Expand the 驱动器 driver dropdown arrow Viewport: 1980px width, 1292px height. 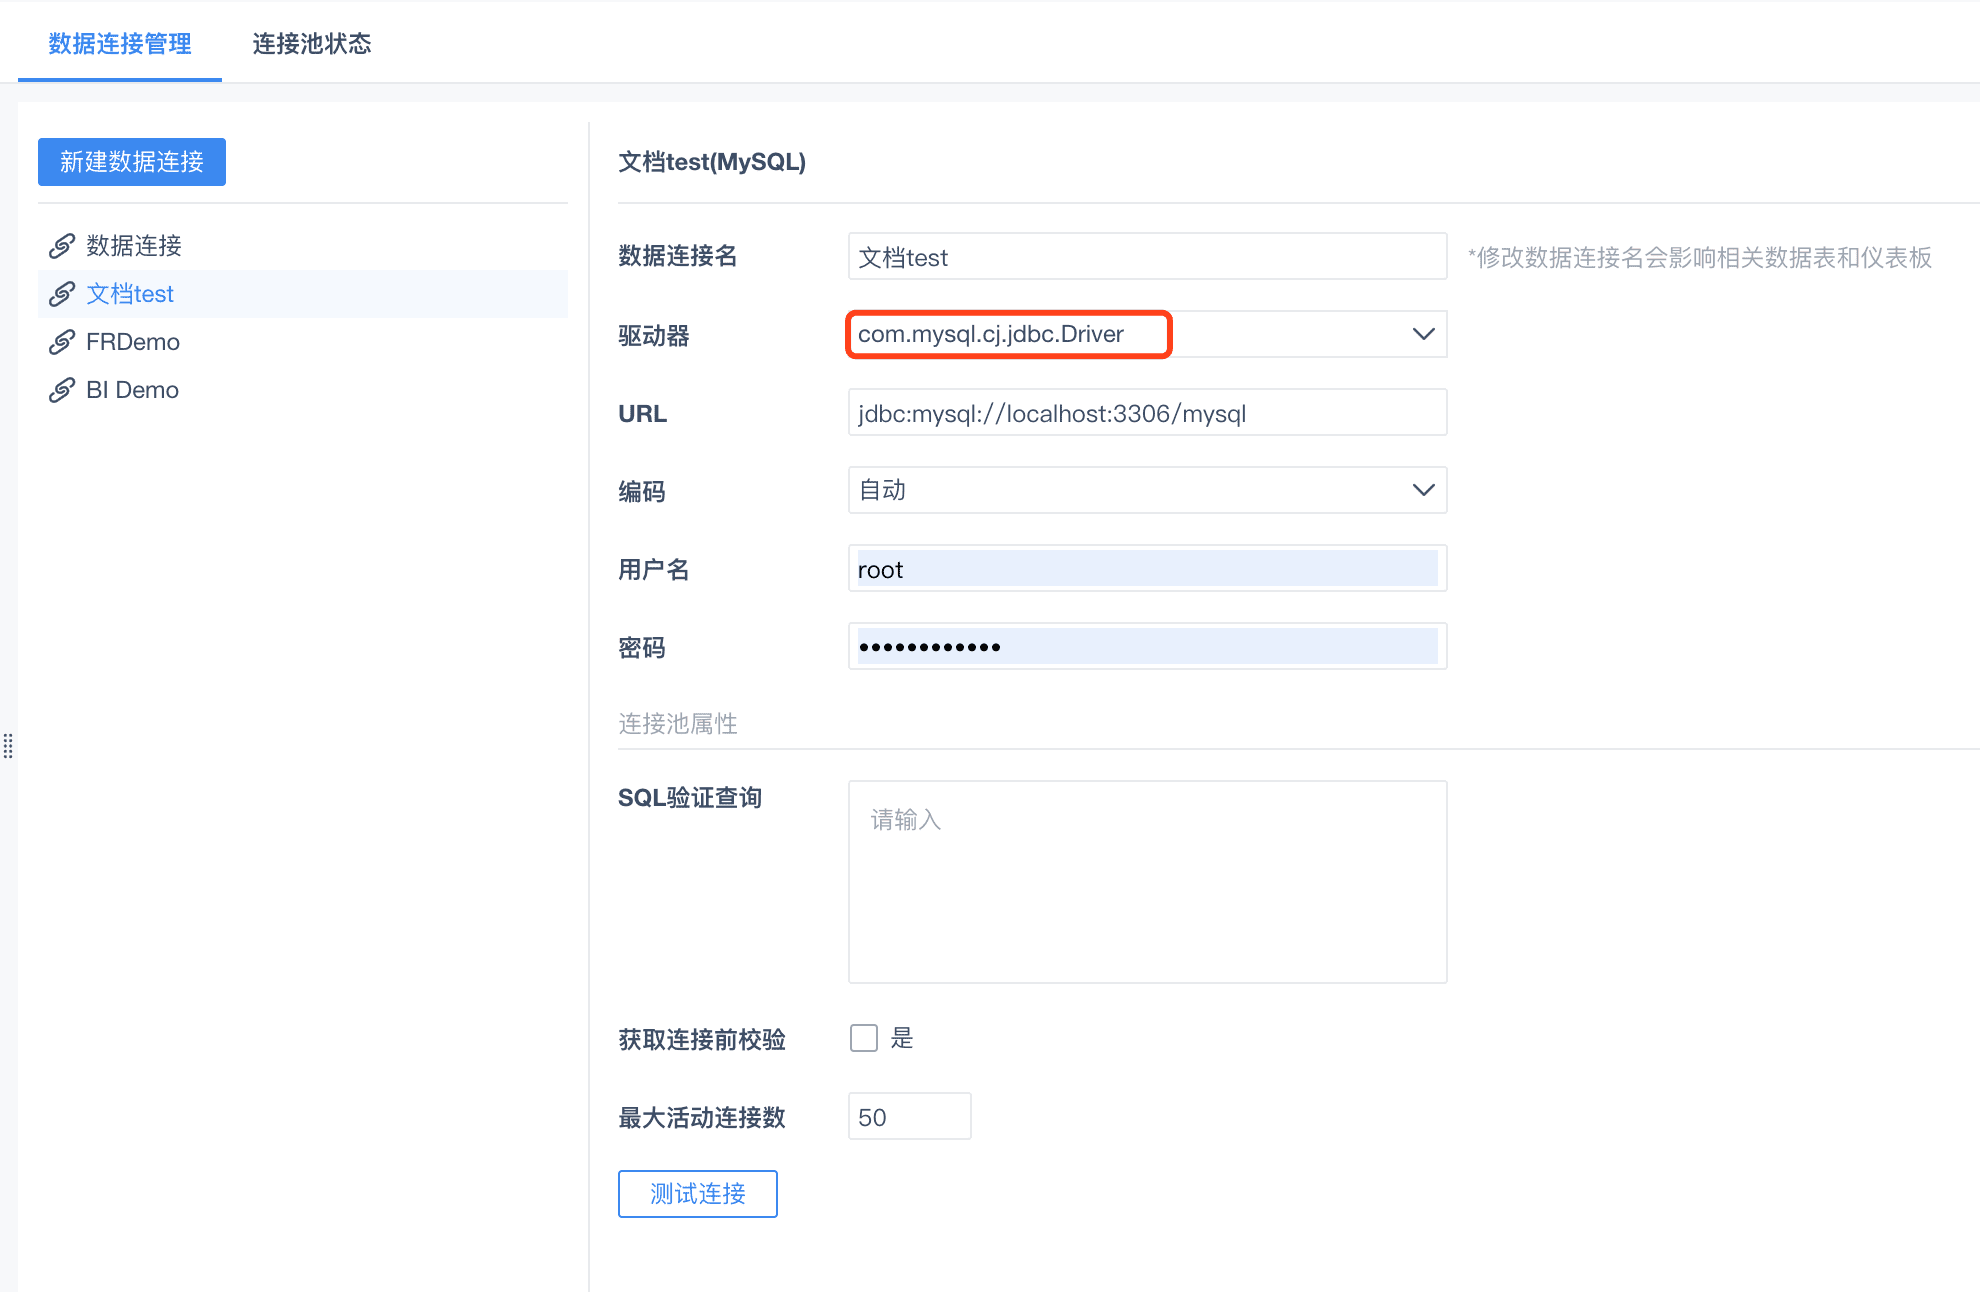(x=1423, y=334)
